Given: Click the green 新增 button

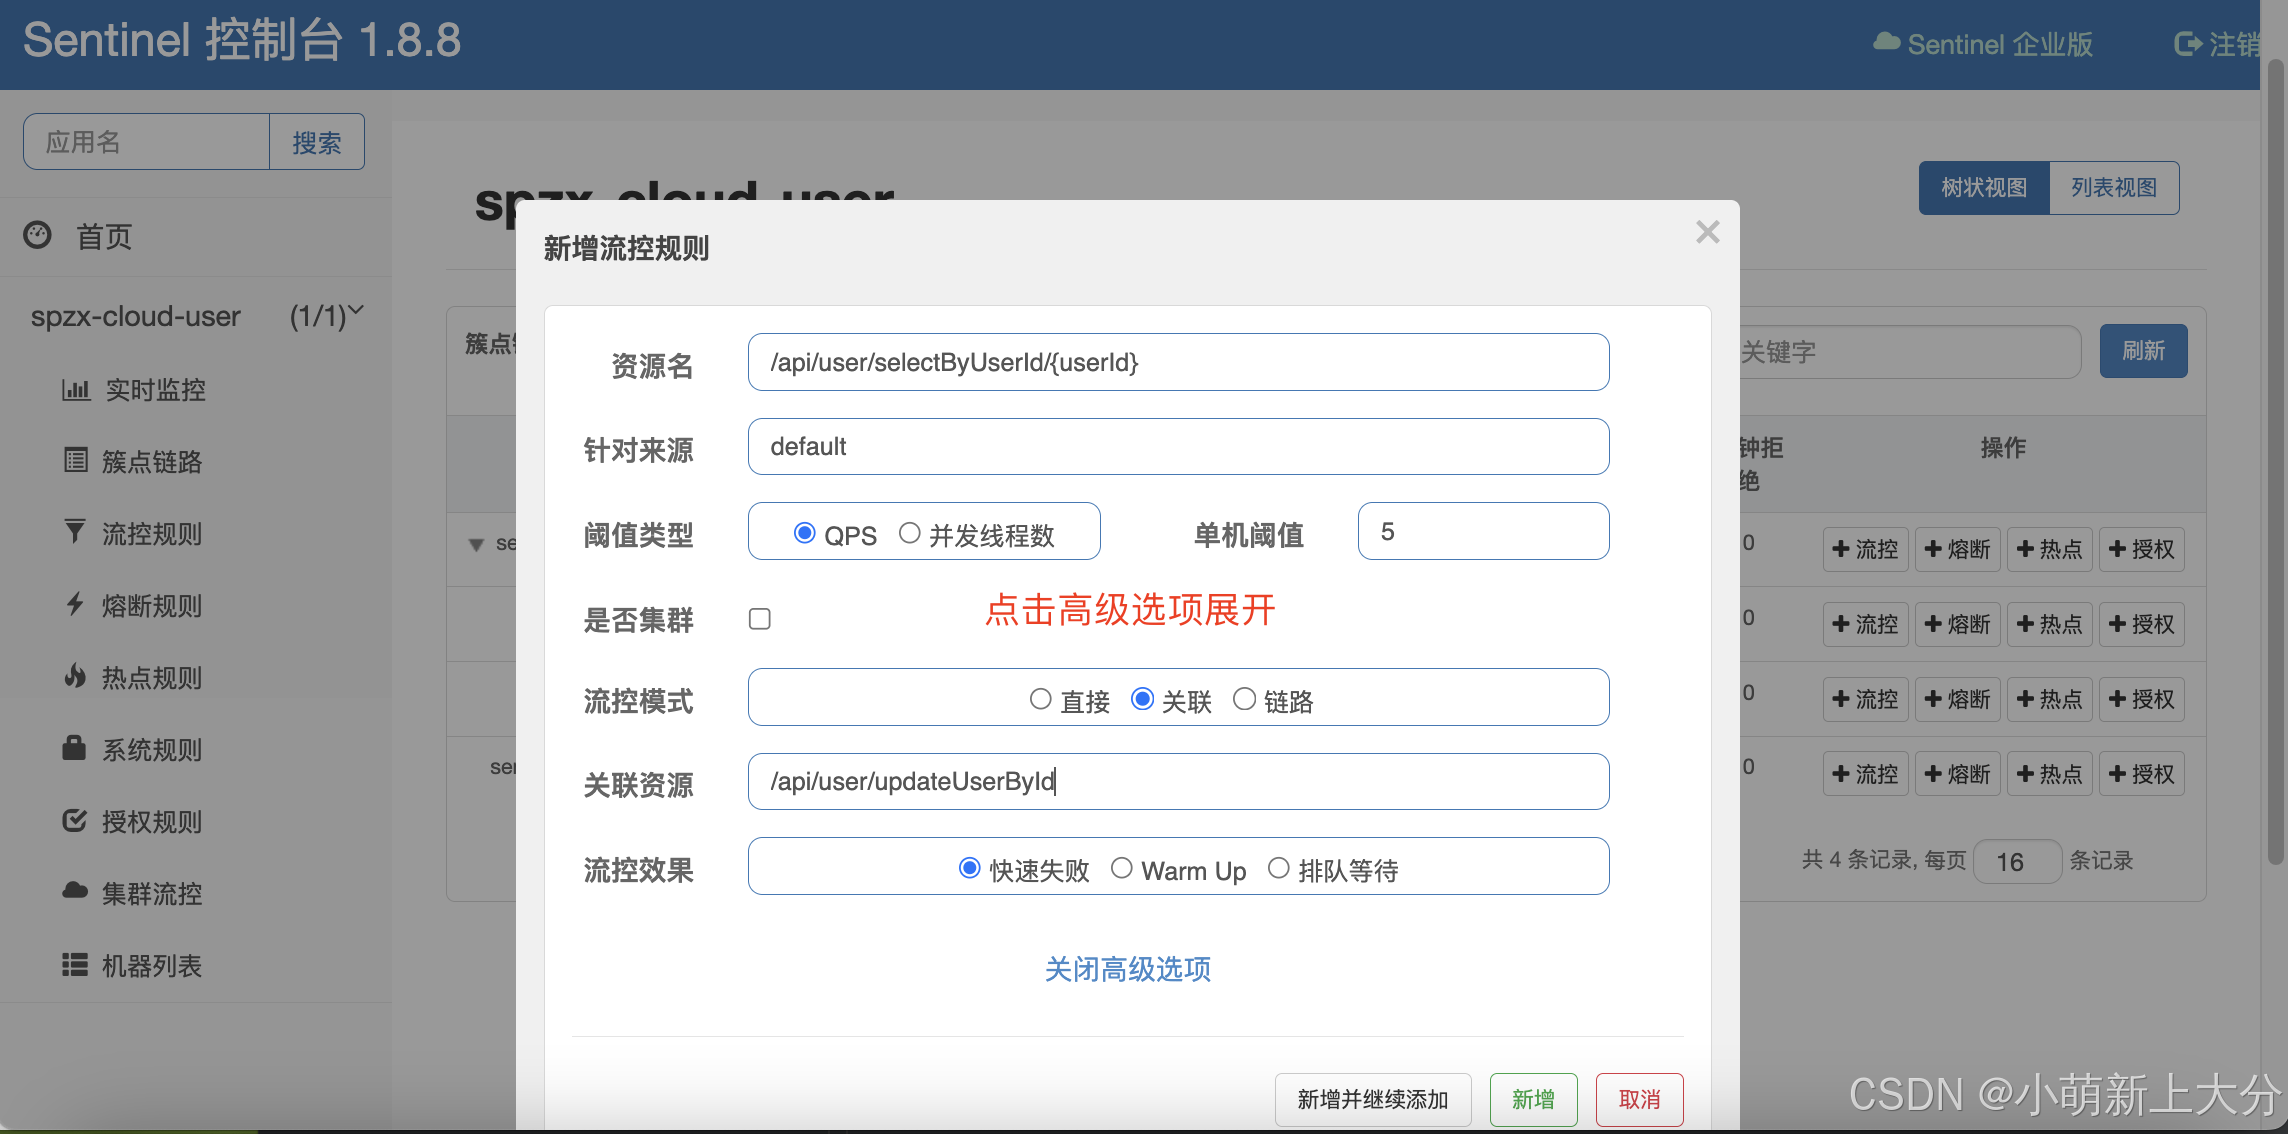Looking at the screenshot, I should 1533,1099.
